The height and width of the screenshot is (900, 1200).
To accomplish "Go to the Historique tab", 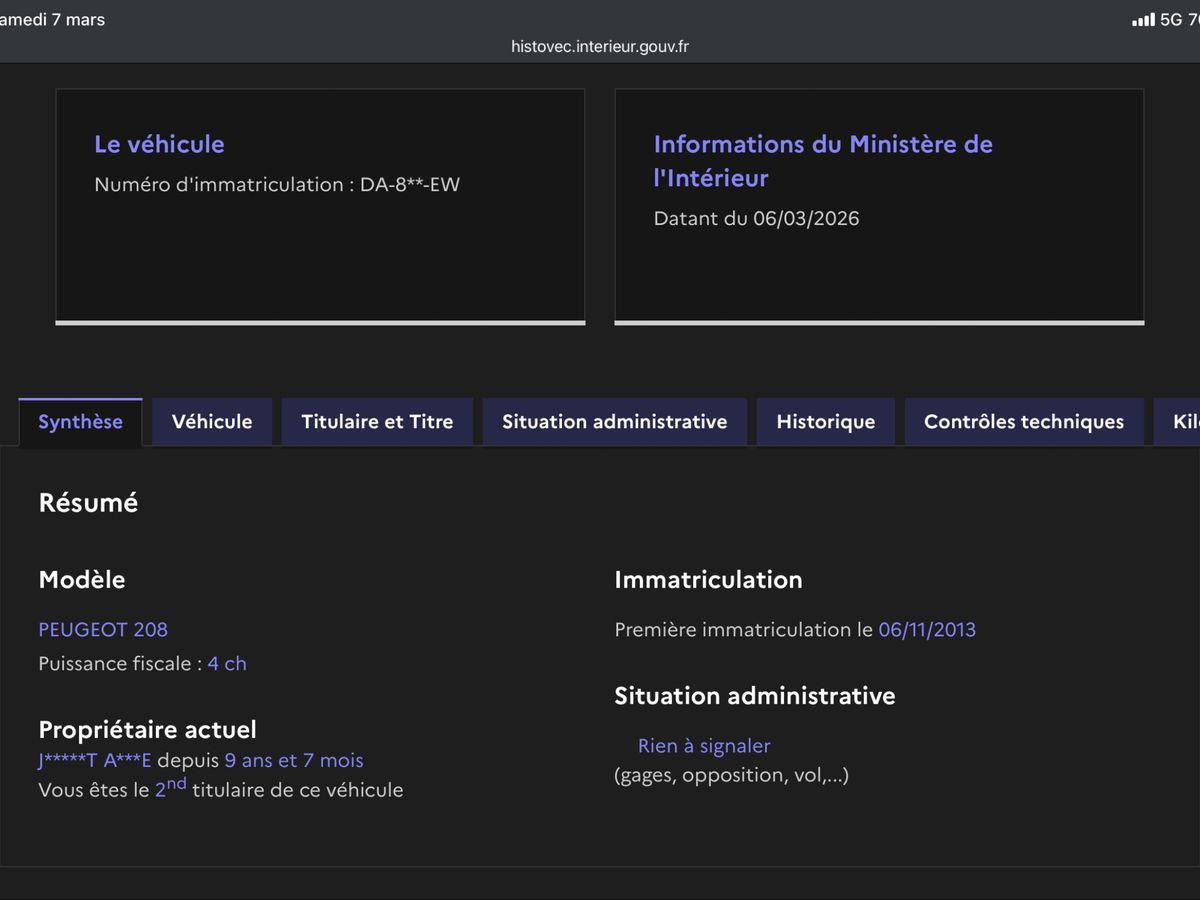I will coord(825,422).
